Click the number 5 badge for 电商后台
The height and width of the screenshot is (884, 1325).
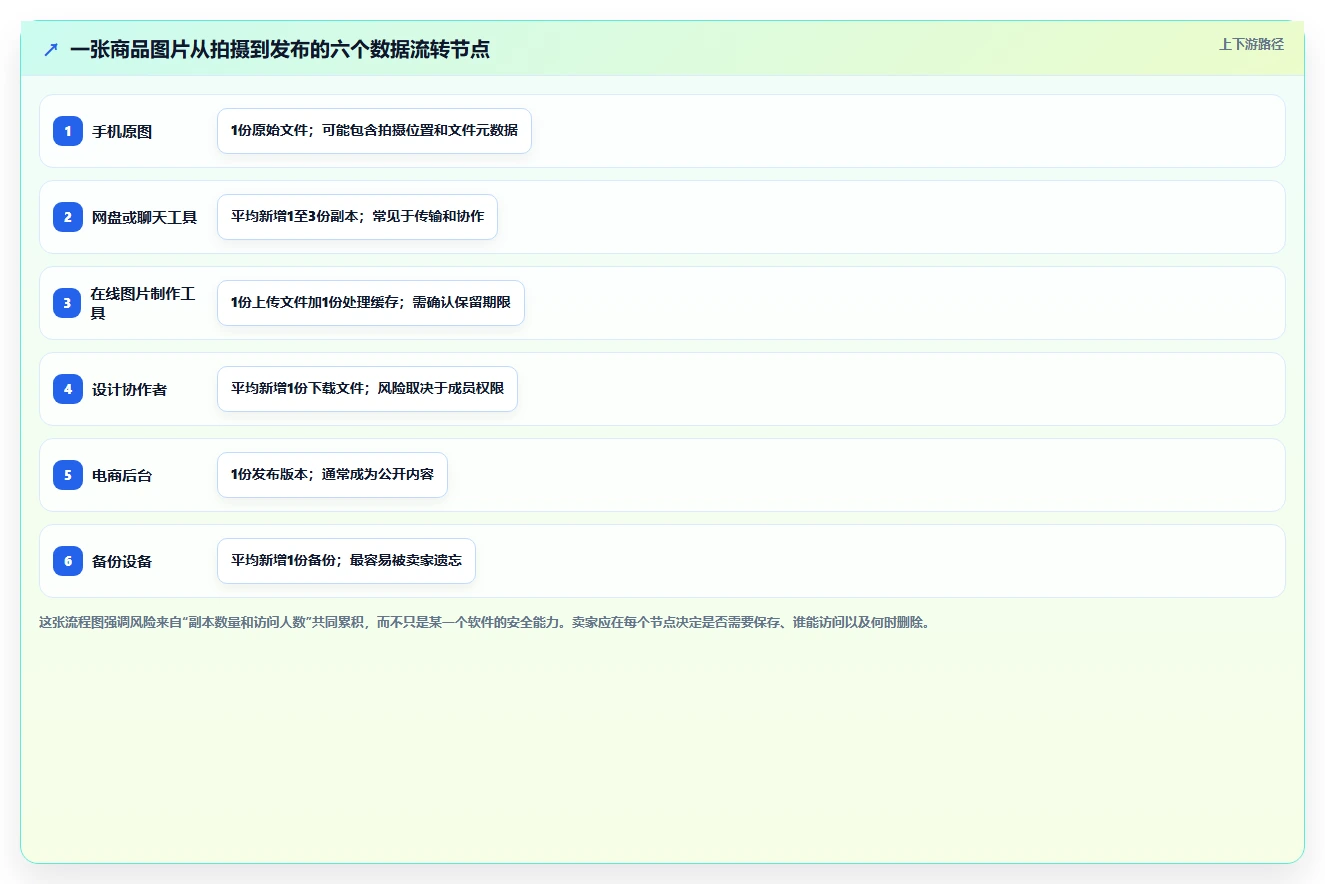coord(68,475)
